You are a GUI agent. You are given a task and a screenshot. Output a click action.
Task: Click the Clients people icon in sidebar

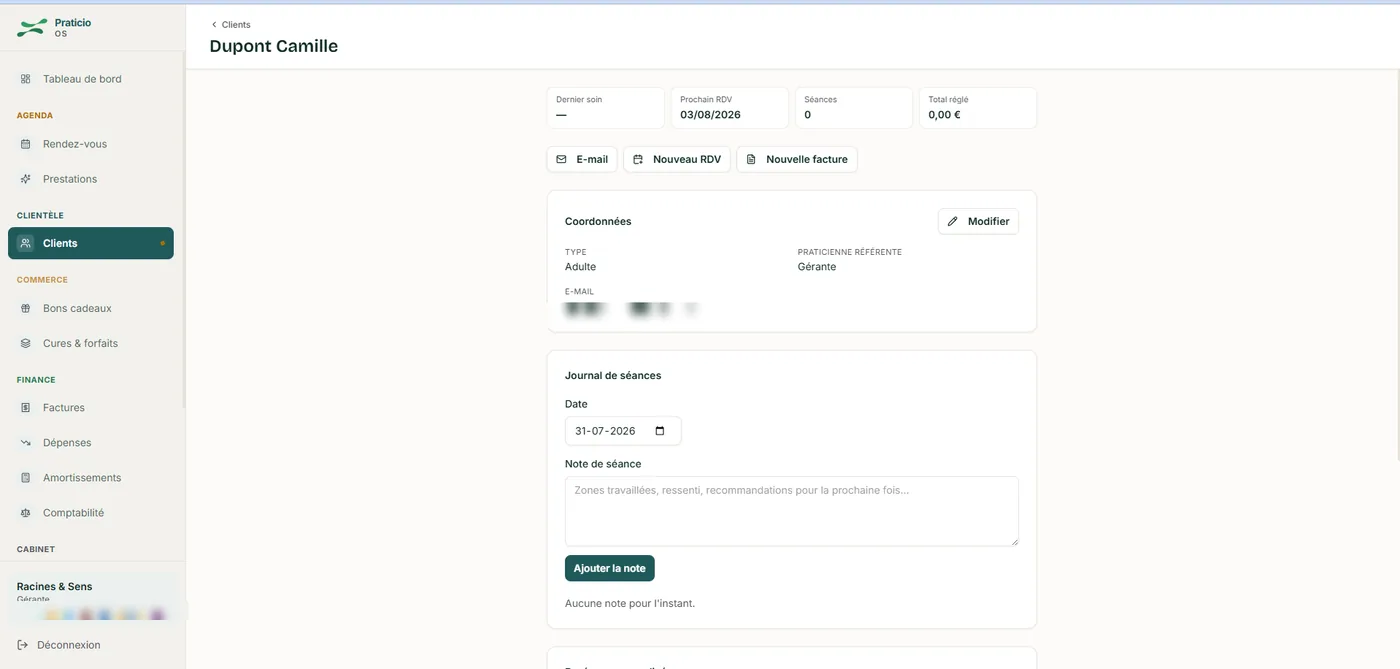click(26, 243)
